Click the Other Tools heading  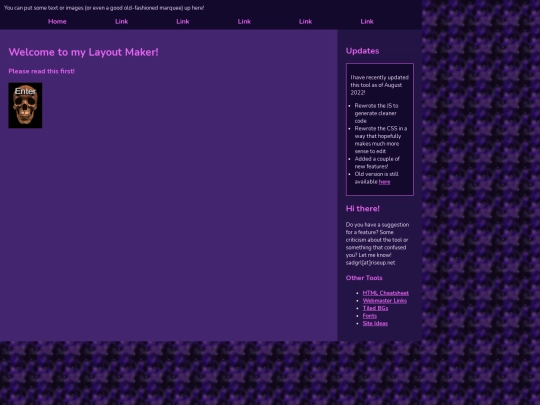364,278
